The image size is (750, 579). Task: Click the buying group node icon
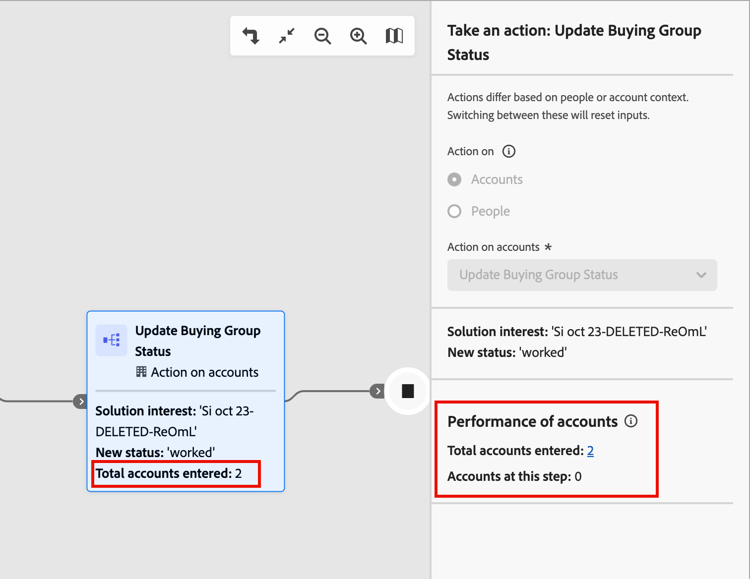tap(111, 340)
